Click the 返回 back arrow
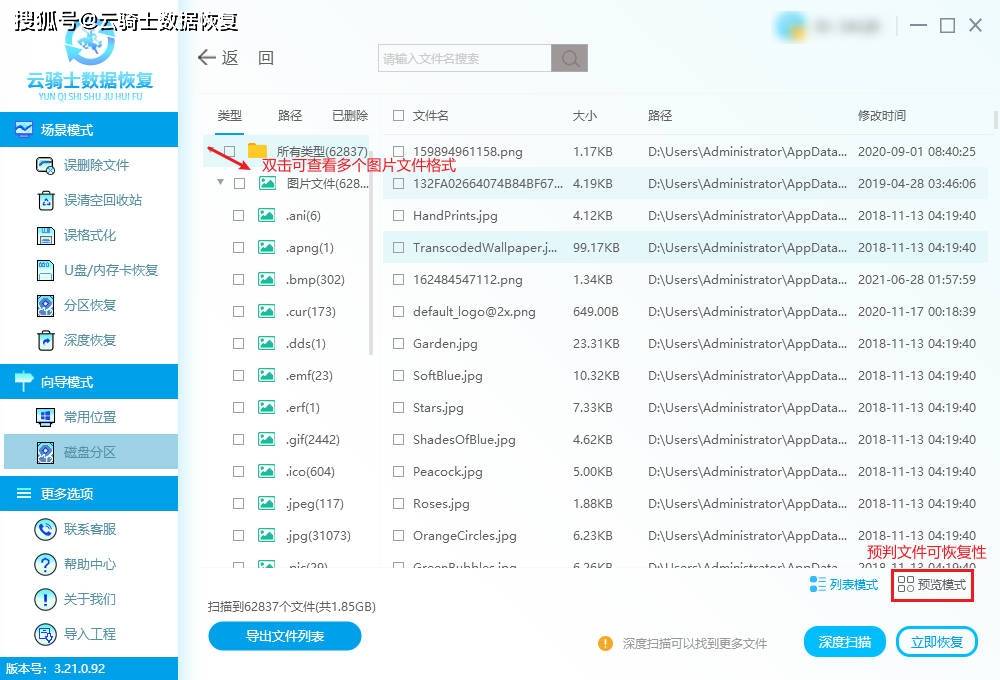Viewport: 1000px width, 680px height. tap(208, 58)
